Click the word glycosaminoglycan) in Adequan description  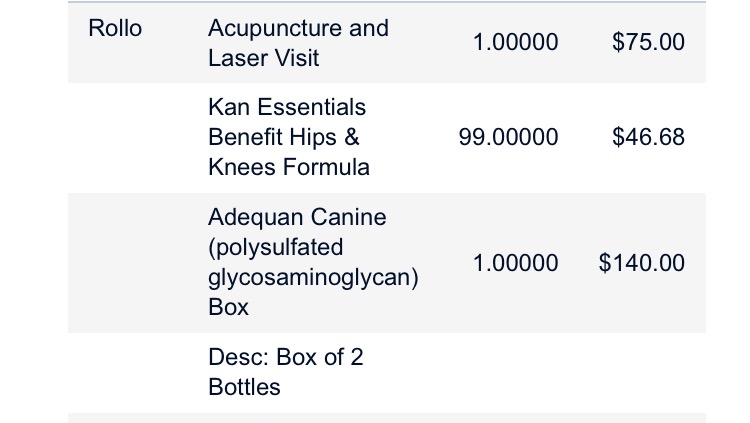click(x=313, y=277)
